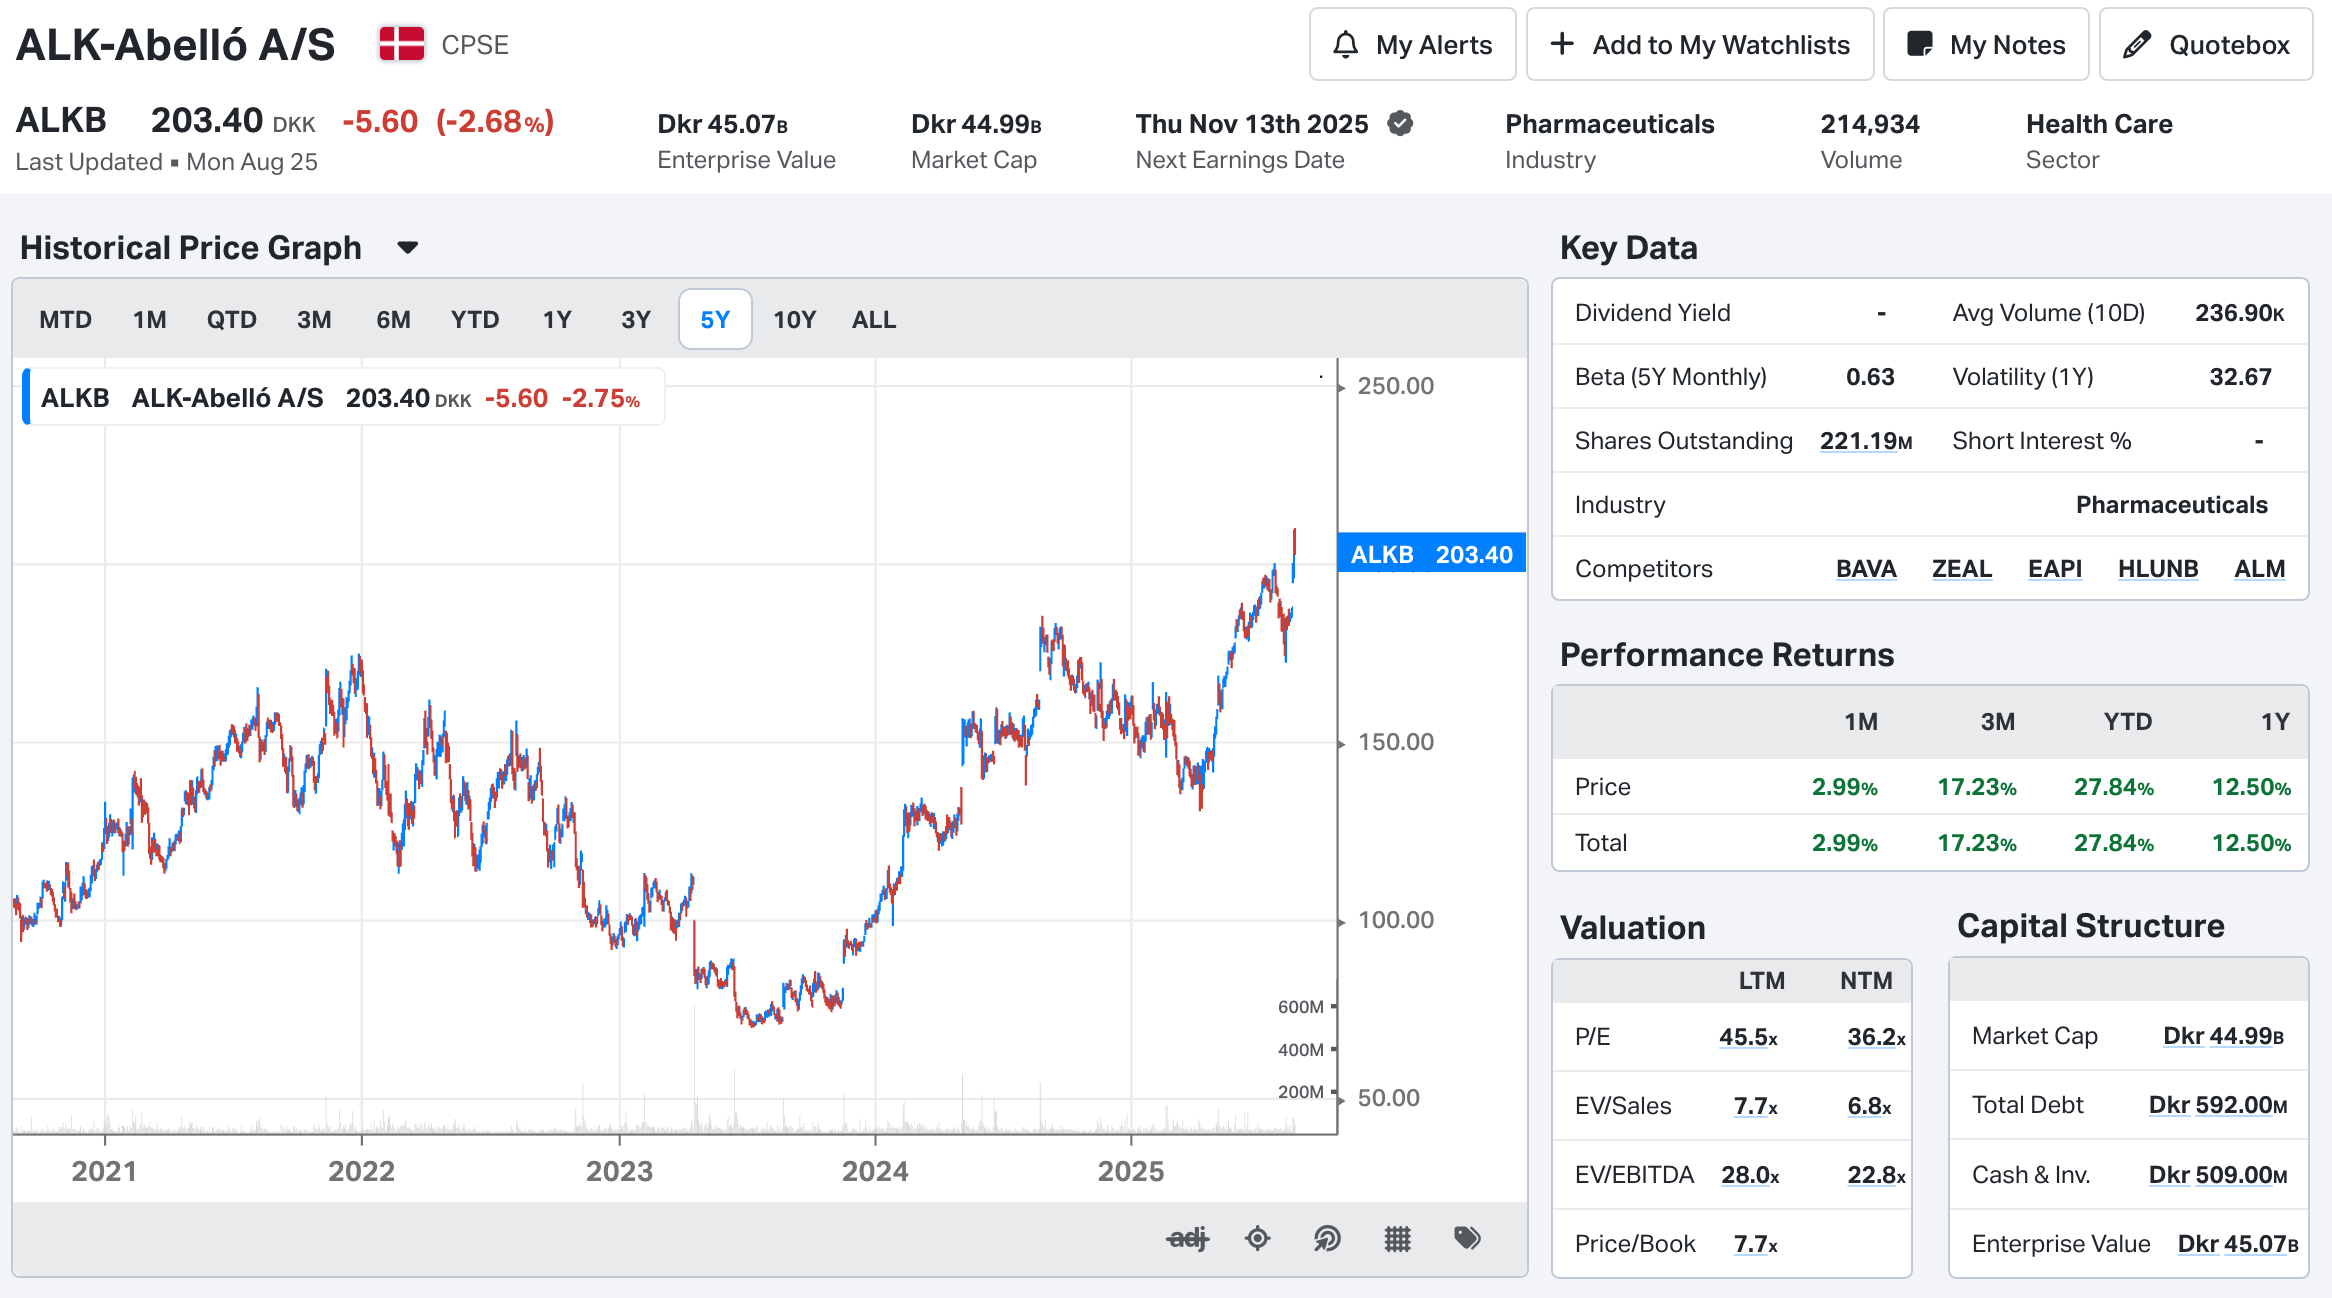
Task: Click the ALKB 203.40 price marker on the axis
Action: click(x=1431, y=554)
